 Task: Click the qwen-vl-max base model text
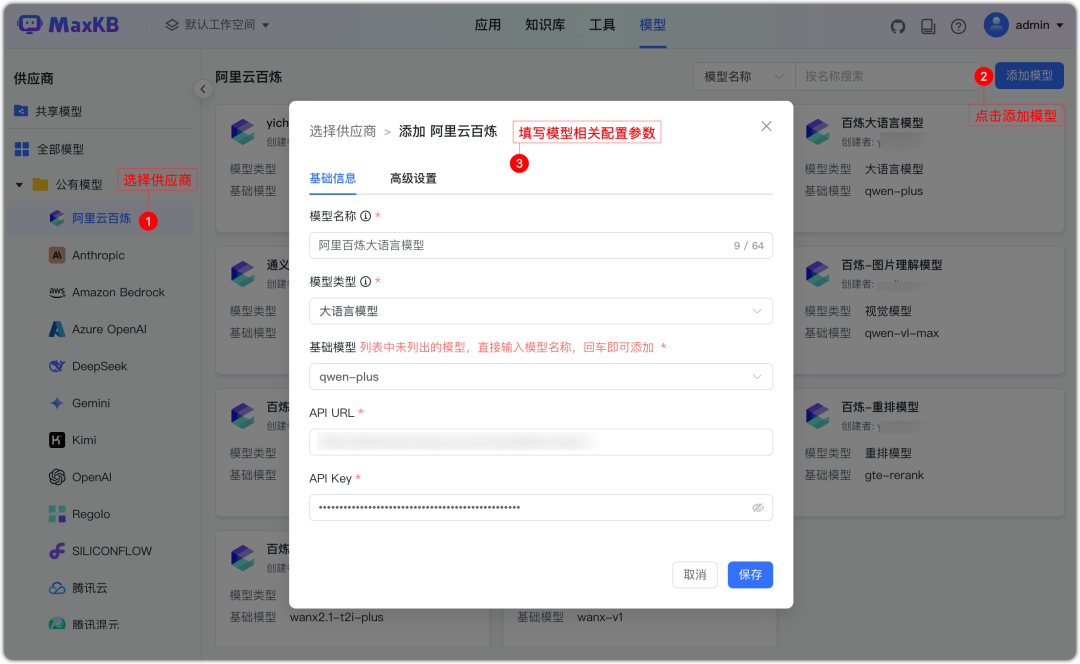pyautogui.click(x=902, y=333)
